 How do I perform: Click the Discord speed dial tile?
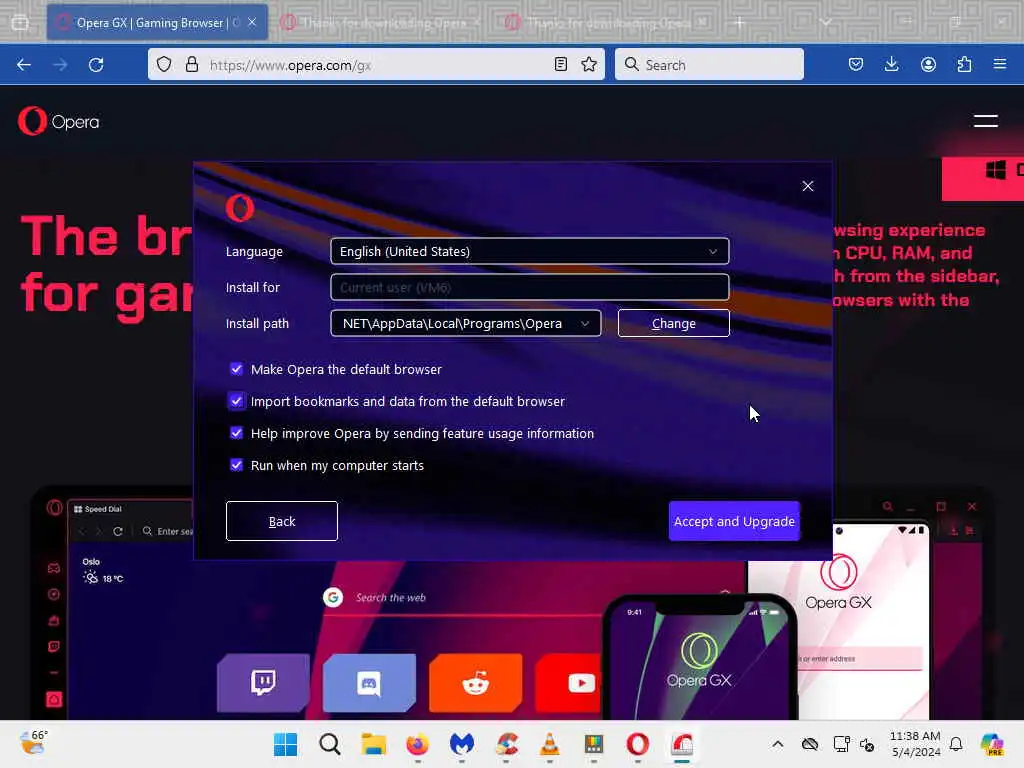(369, 682)
